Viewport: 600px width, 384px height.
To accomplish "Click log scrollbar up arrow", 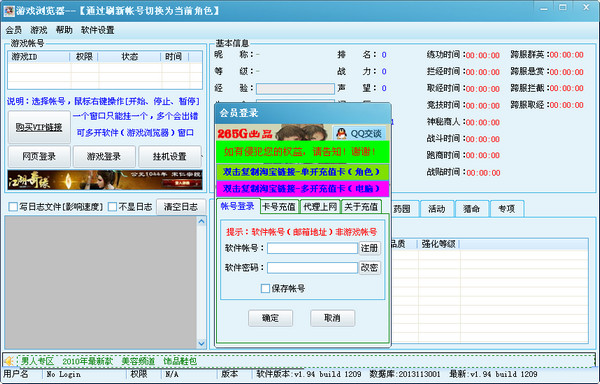I will 202,221.
